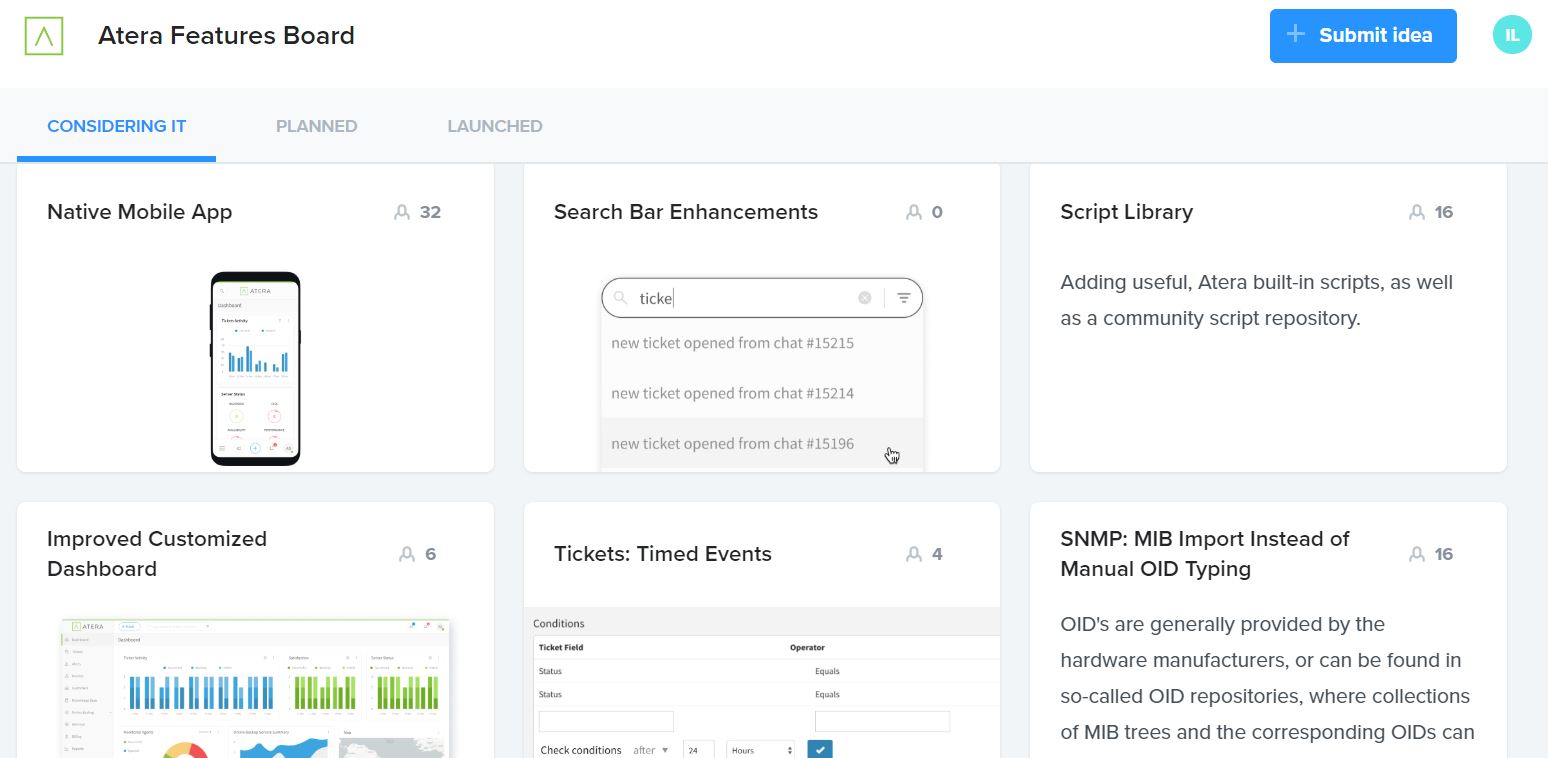Click the vote icon on Native Mobile App
The width and height of the screenshot is (1548, 758).
[x=402, y=212]
